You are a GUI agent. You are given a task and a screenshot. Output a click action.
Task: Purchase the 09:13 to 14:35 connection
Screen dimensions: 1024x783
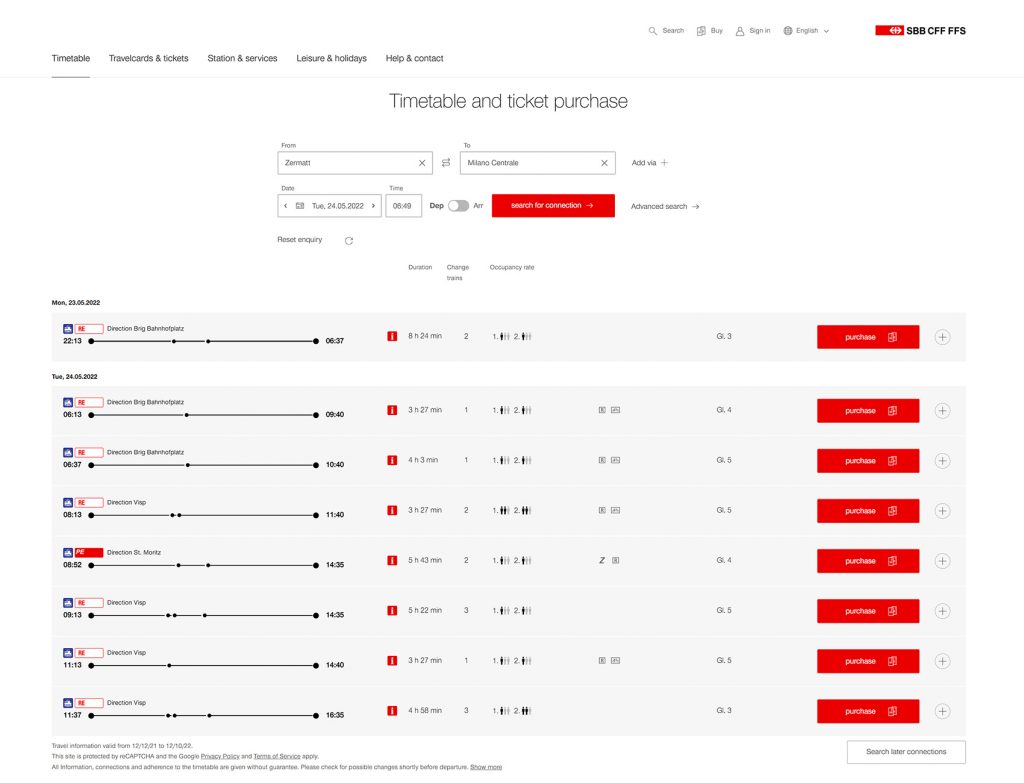click(x=868, y=611)
